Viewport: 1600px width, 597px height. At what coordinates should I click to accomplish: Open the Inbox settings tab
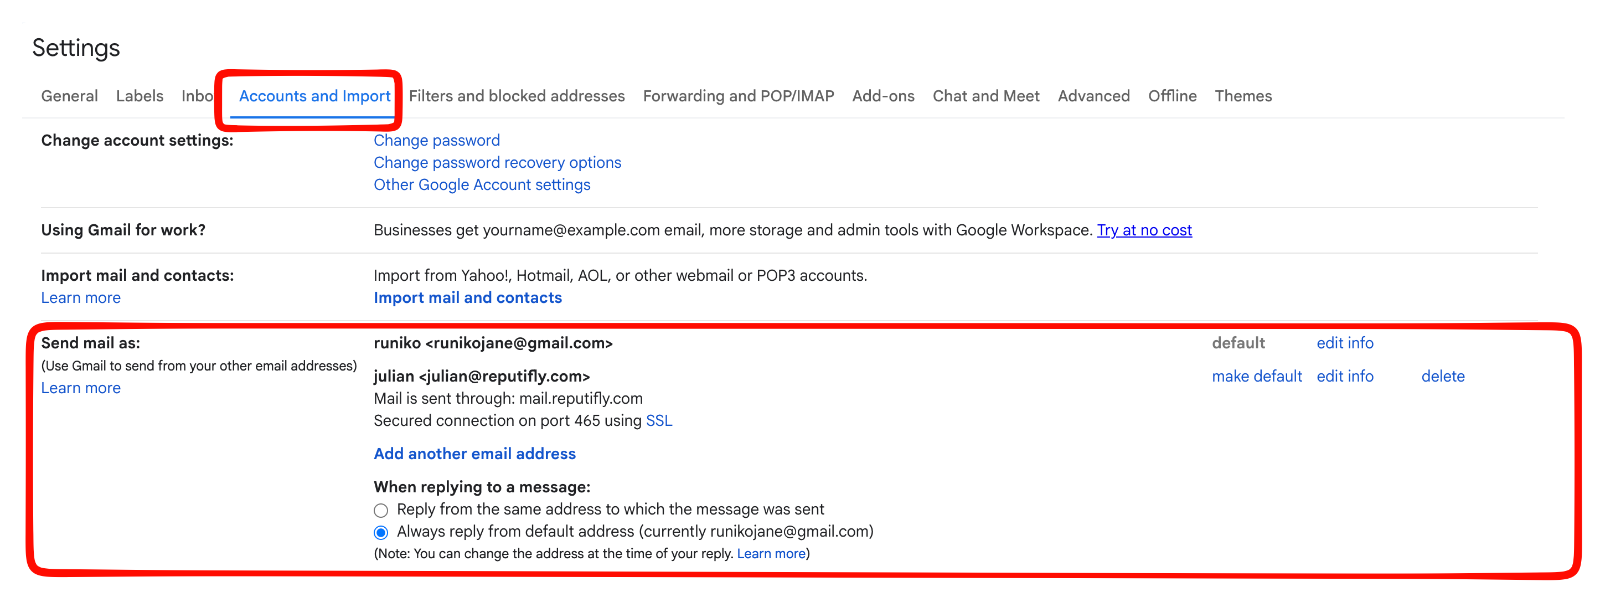pos(197,96)
